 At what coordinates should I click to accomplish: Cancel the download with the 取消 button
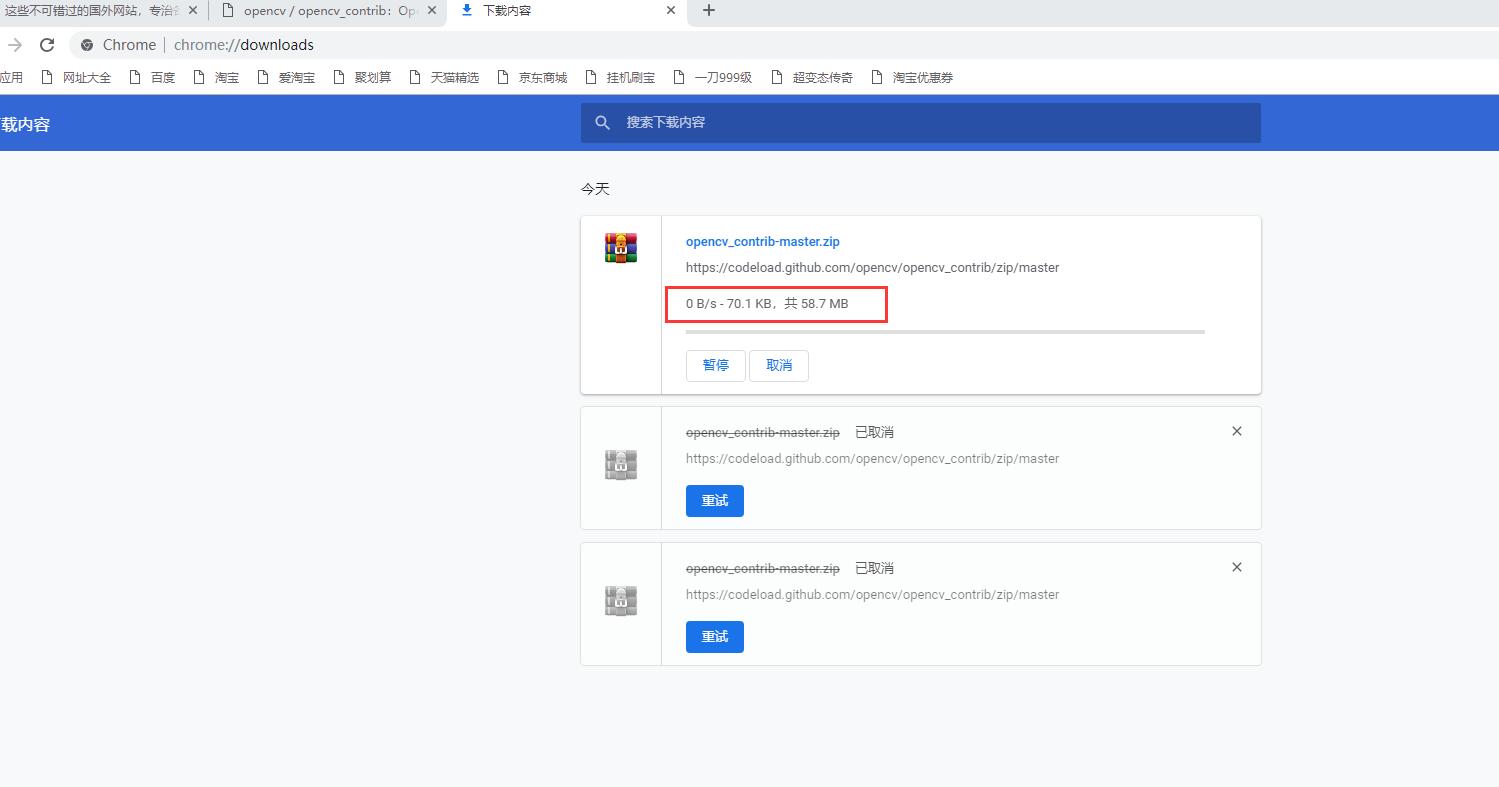point(779,365)
